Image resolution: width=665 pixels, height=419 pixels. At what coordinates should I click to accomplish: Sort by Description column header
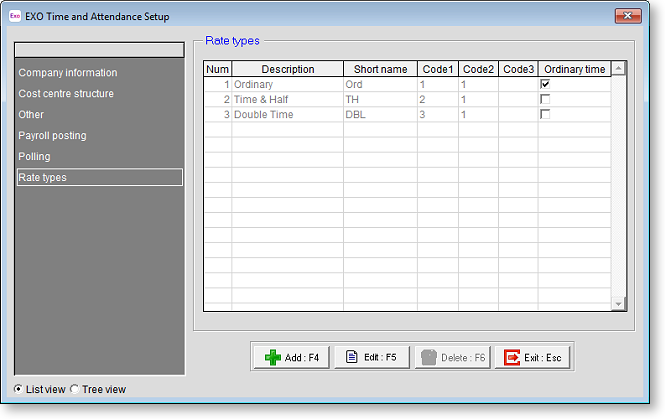tap(287, 69)
